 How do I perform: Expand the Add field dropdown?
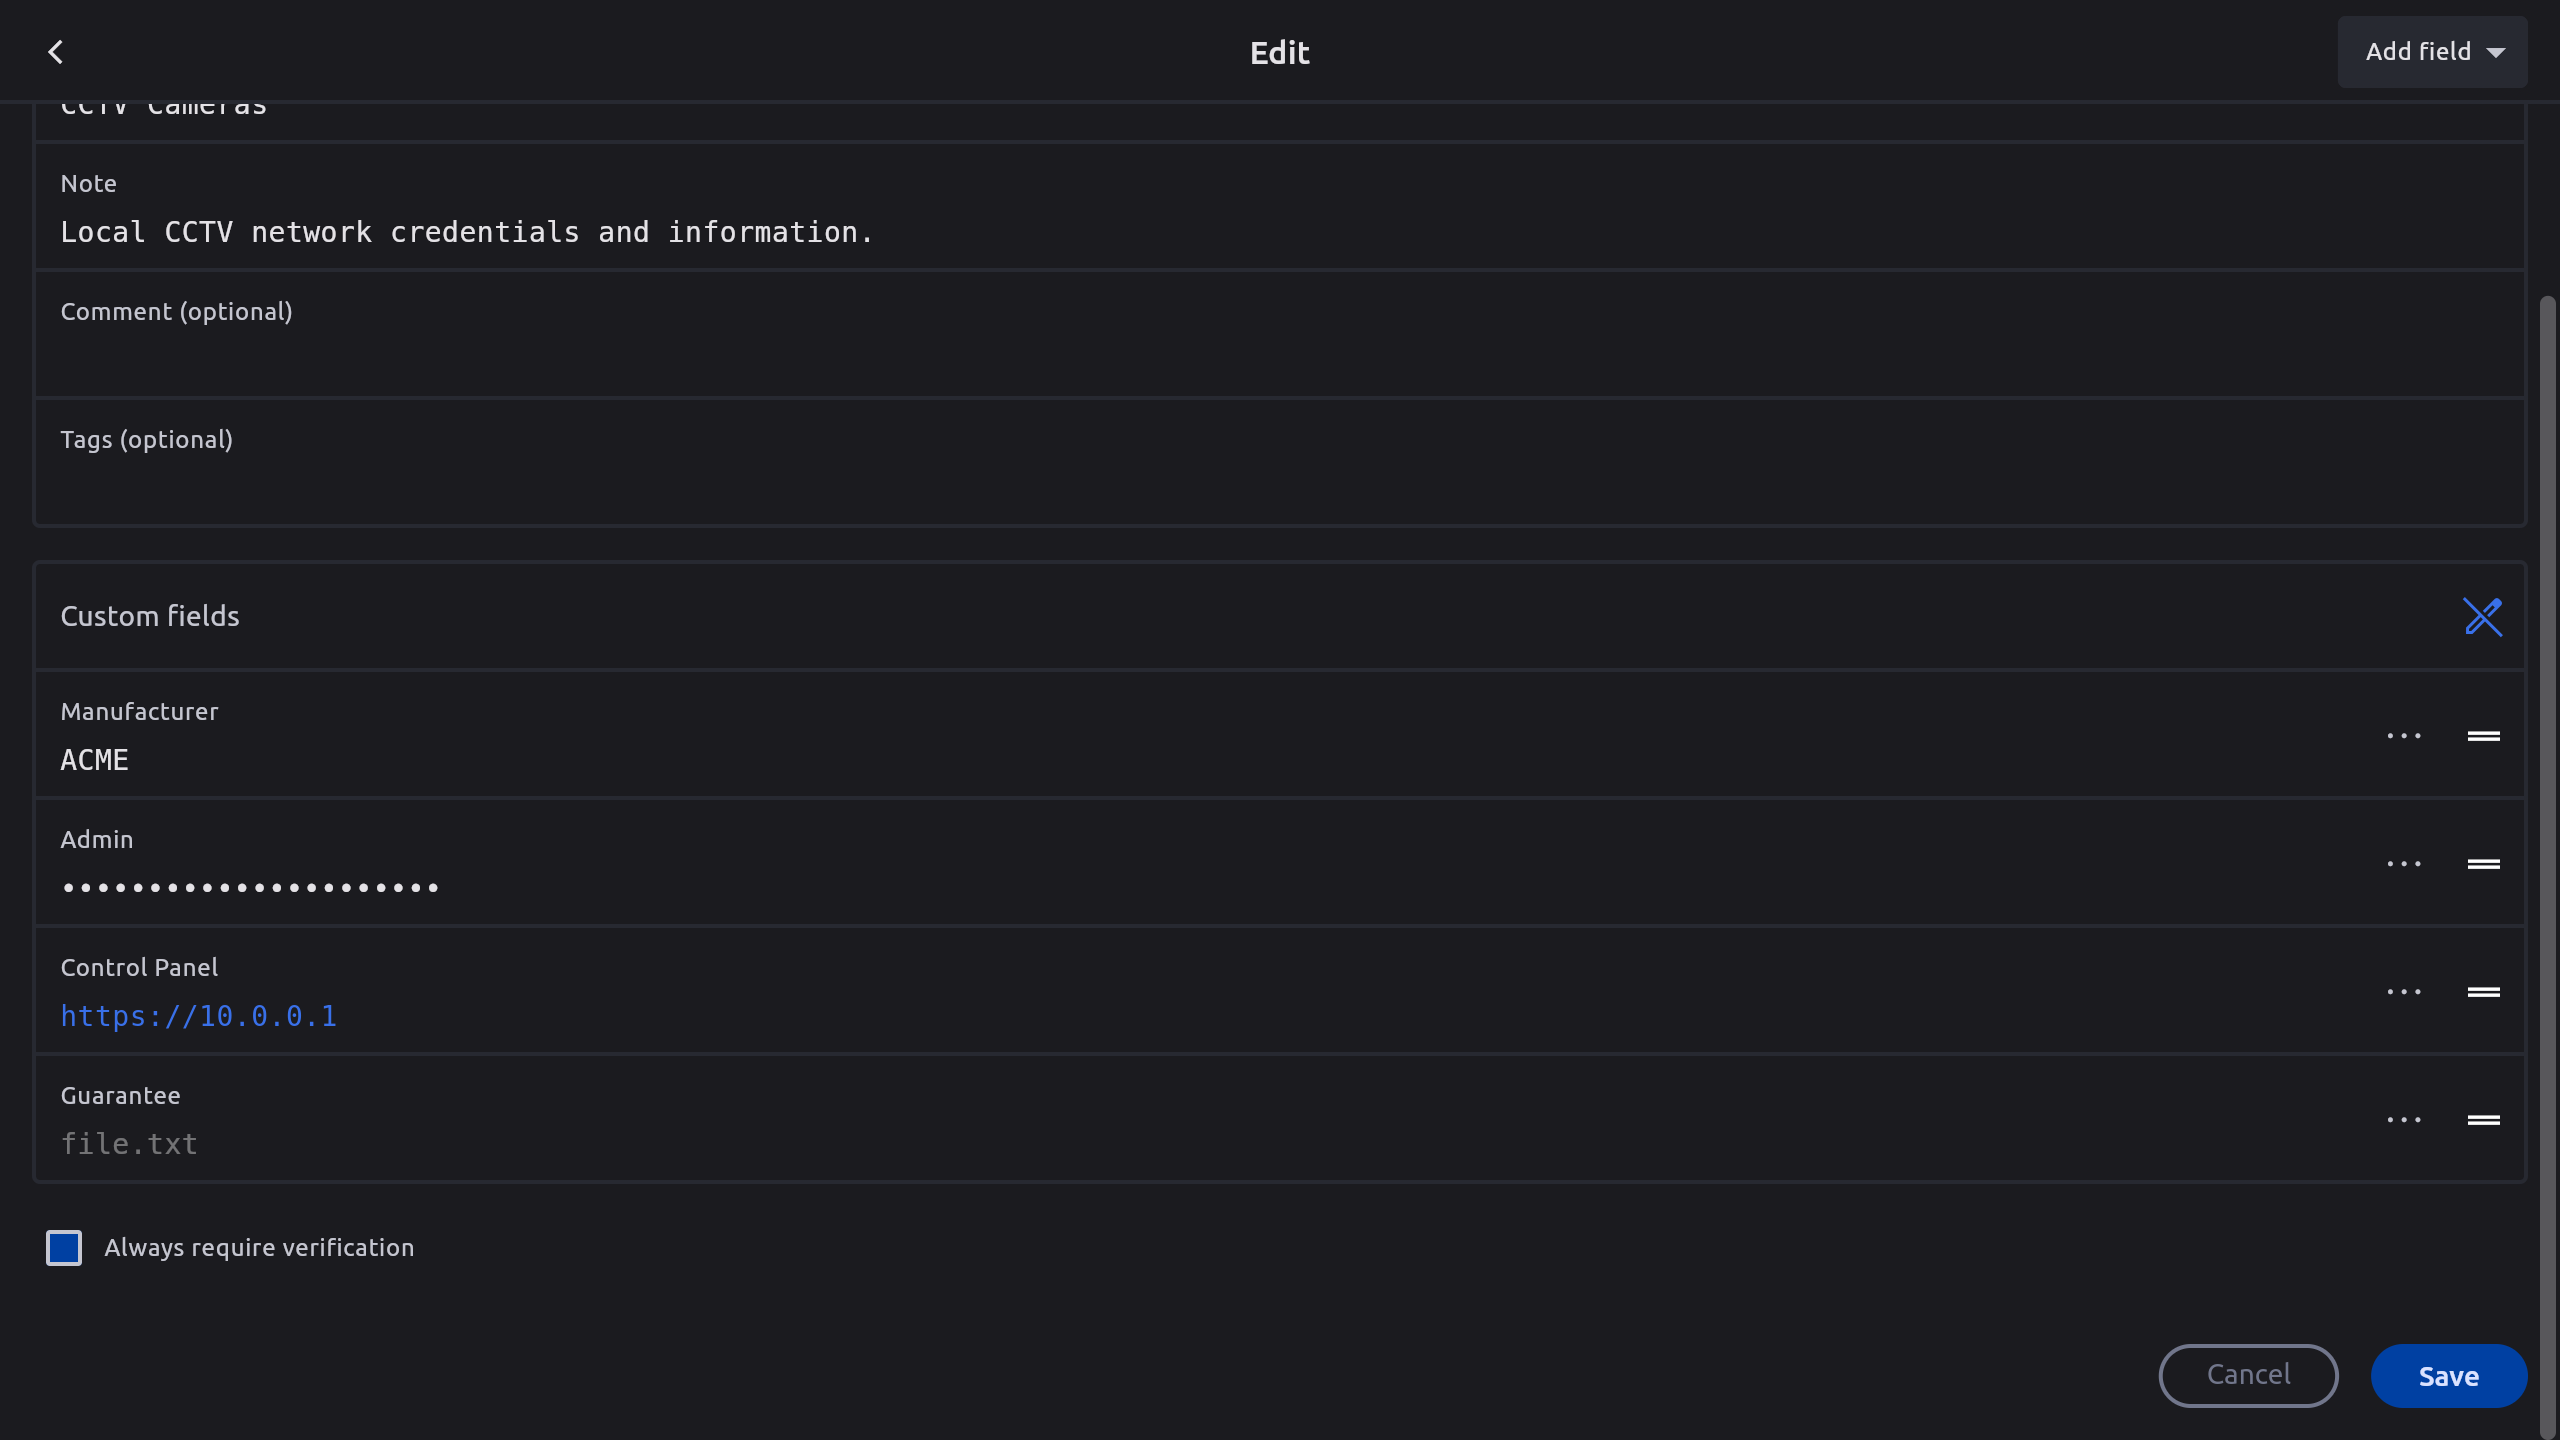(2432, 52)
